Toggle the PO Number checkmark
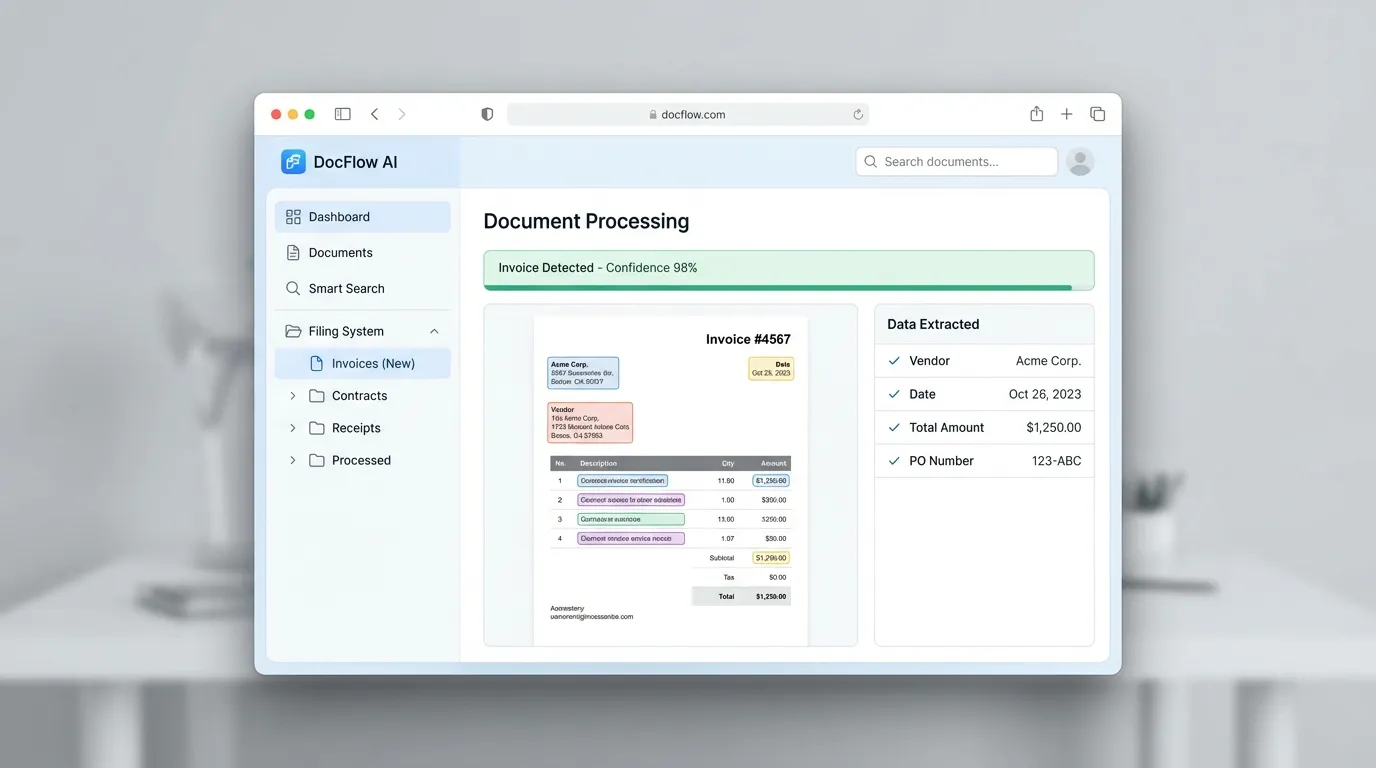Screen dimensions: 1376x768 894,461
